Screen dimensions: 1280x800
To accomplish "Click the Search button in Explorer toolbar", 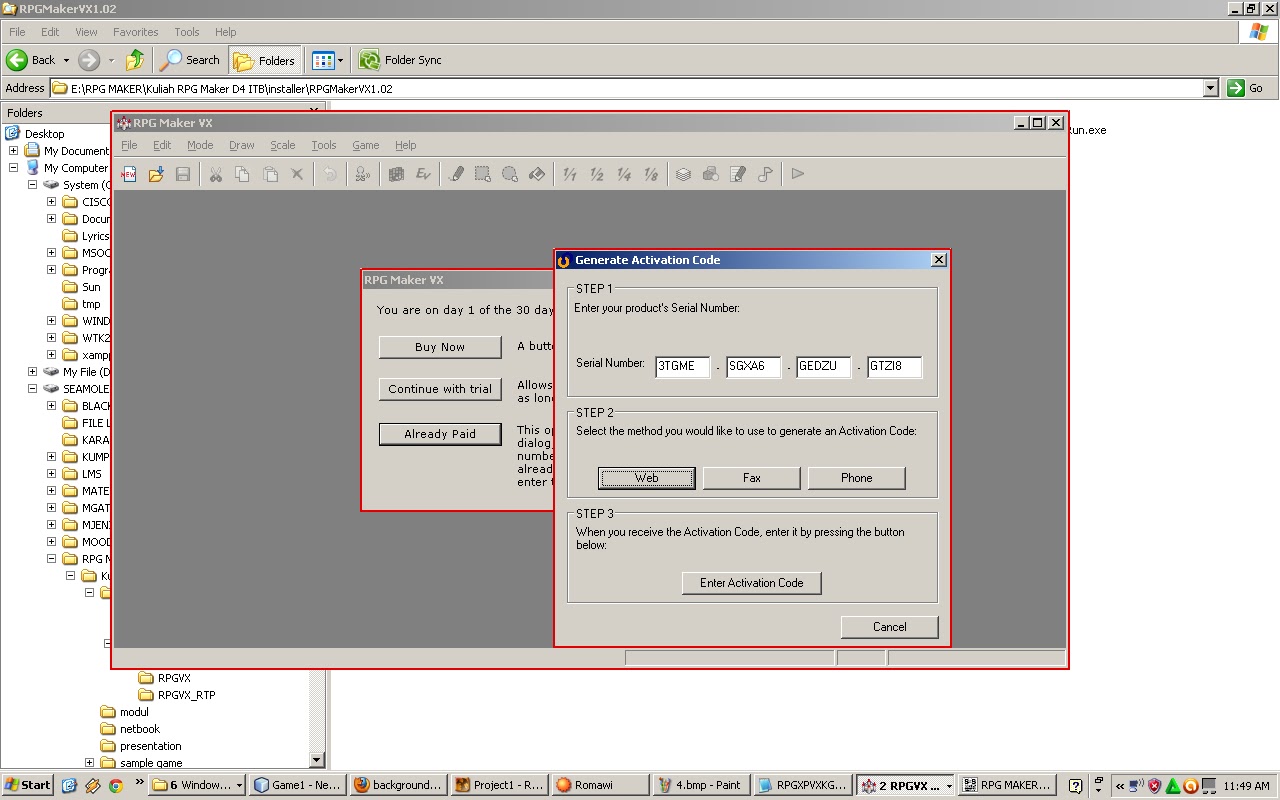I will tap(191, 60).
